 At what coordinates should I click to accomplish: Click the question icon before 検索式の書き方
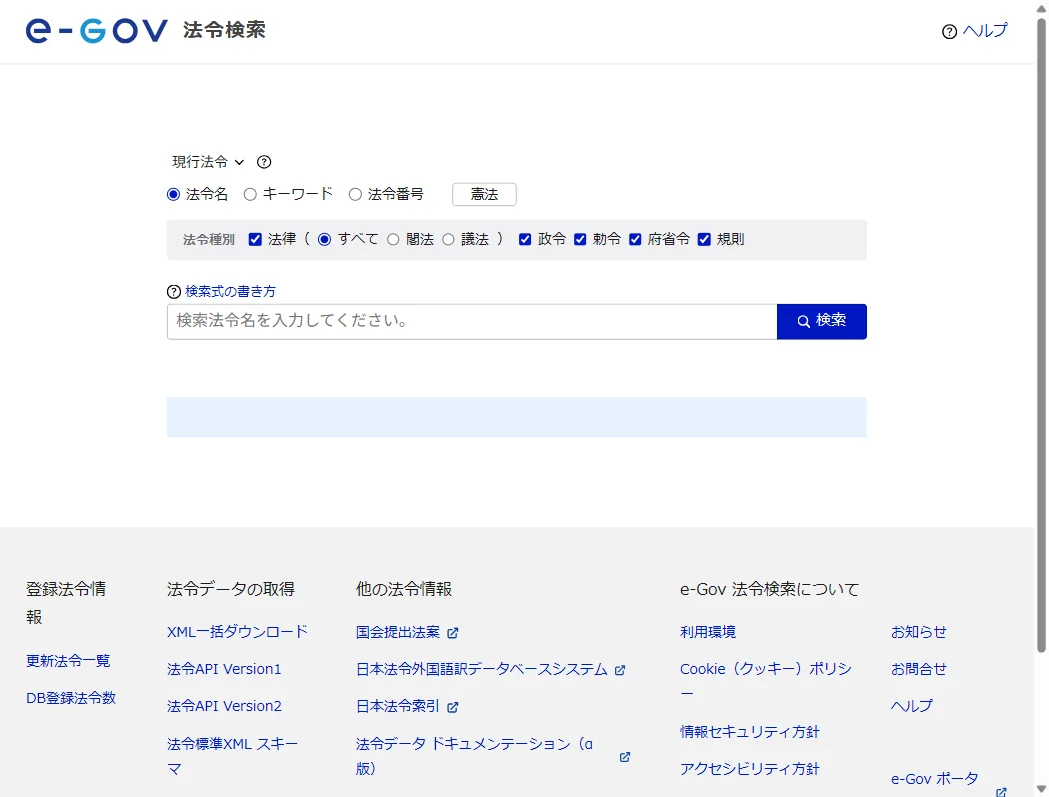[174, 292]
